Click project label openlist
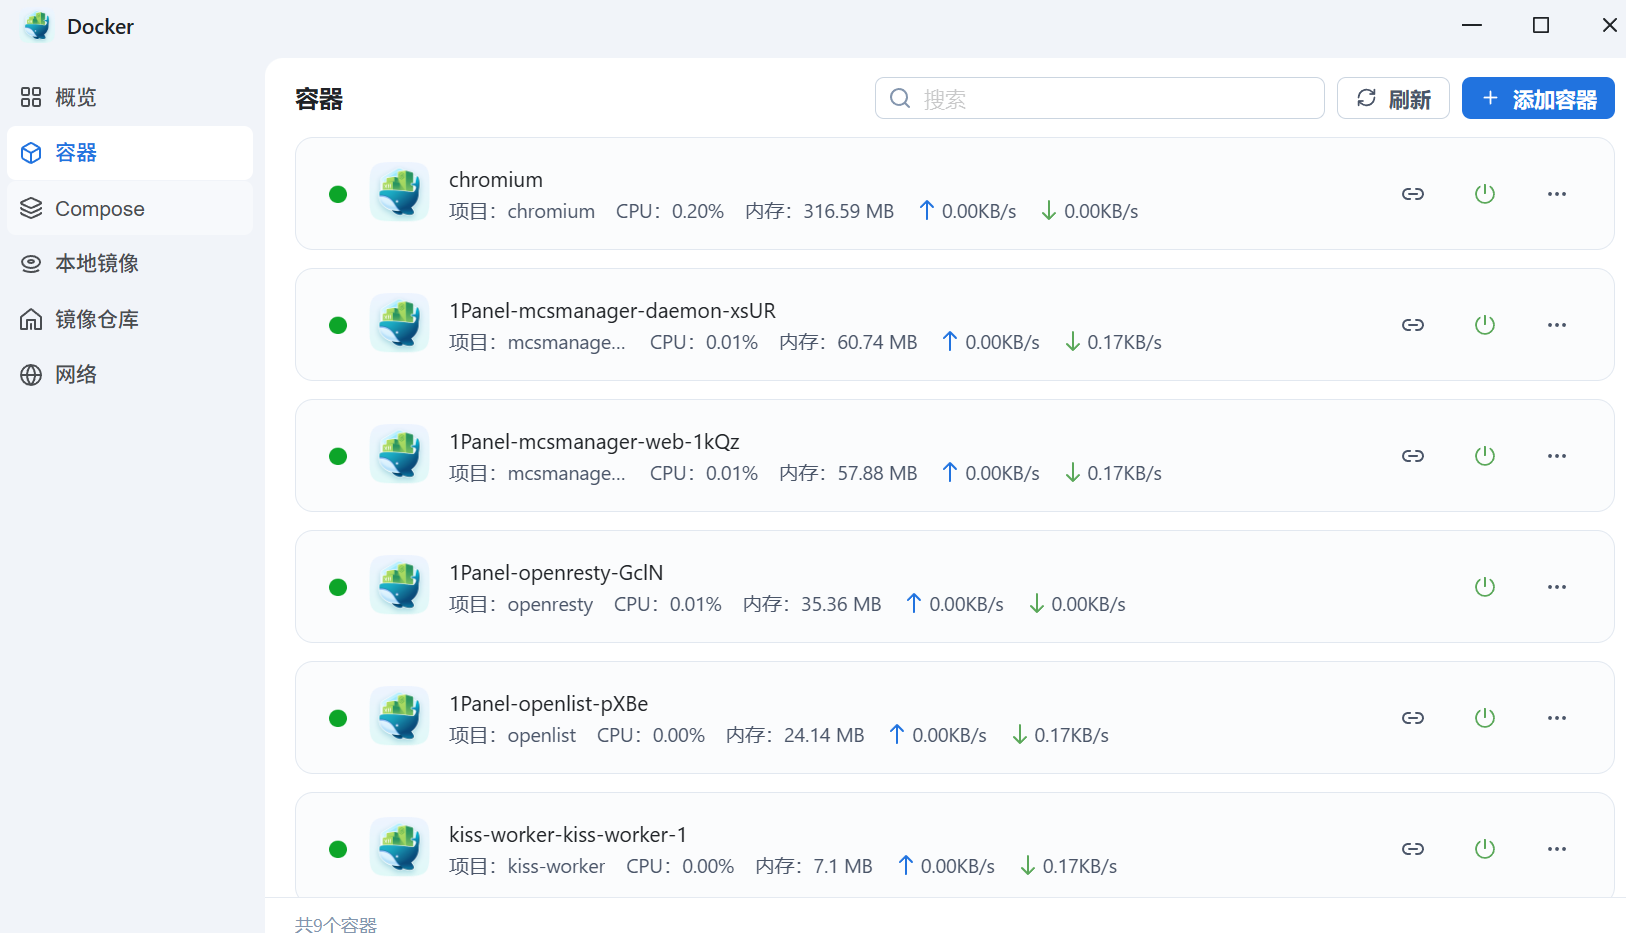 tap(542, 735)
